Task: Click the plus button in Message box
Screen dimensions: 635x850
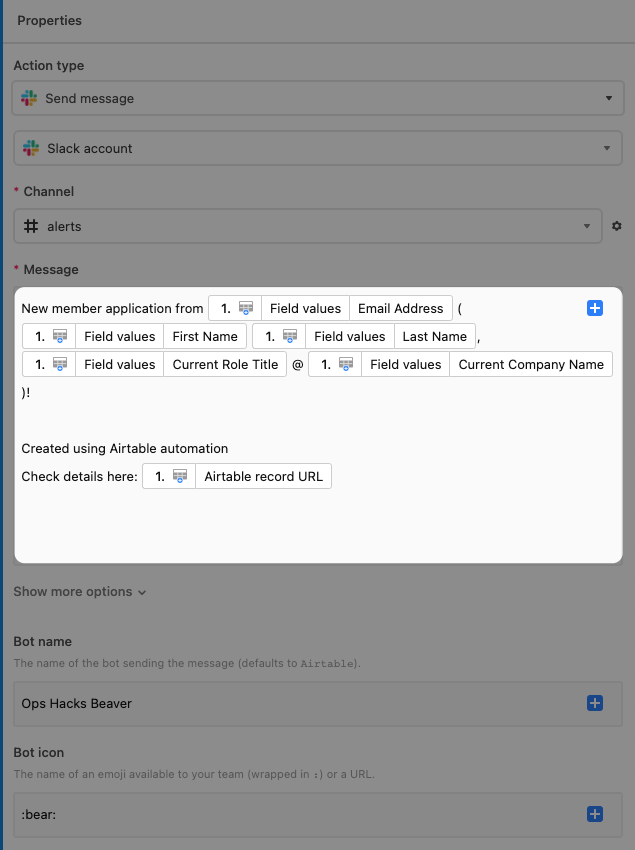Action: coord(595,308)
